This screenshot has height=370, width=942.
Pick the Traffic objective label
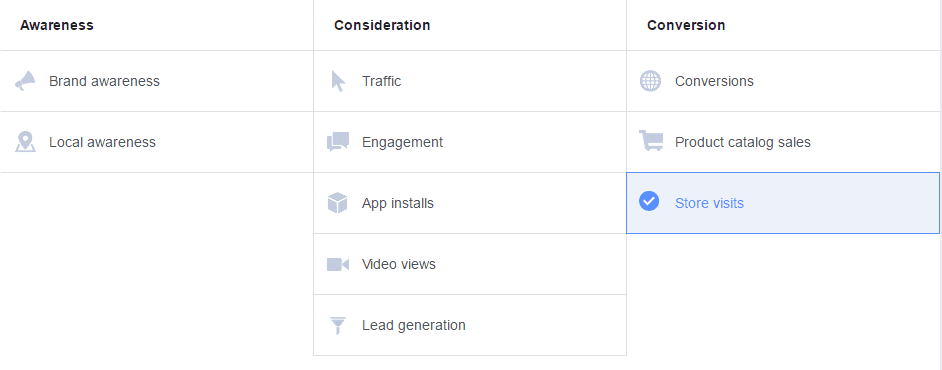pos(381,81)
